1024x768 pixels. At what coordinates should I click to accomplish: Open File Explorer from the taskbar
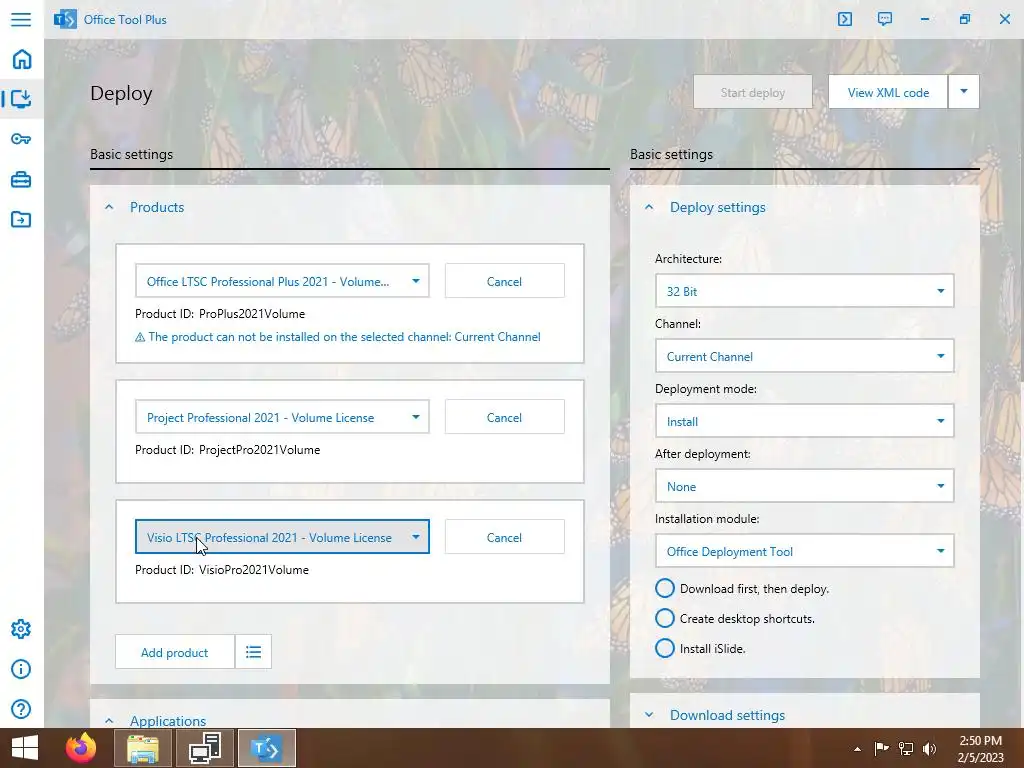click(x=143, y=748)
